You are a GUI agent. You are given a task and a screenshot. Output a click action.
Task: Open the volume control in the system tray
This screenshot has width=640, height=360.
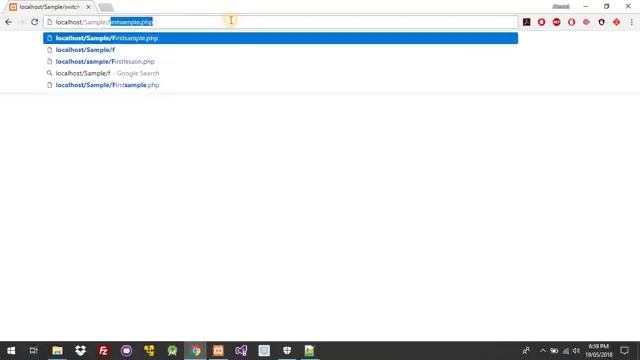pyautogui.click(x=576, y=351)
